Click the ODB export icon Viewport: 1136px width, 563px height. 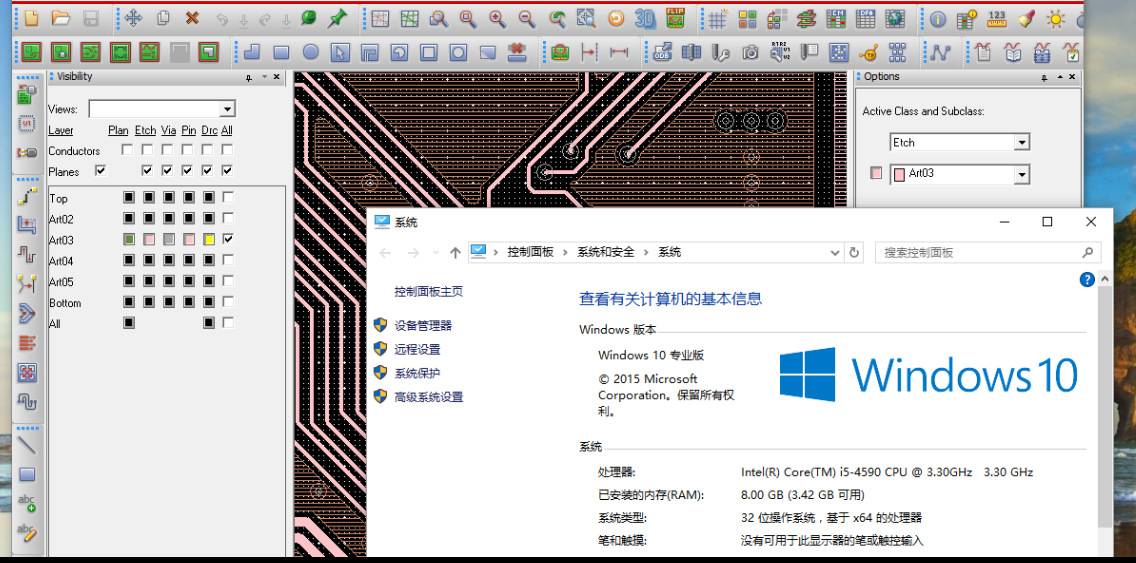[x=661, y=52]
